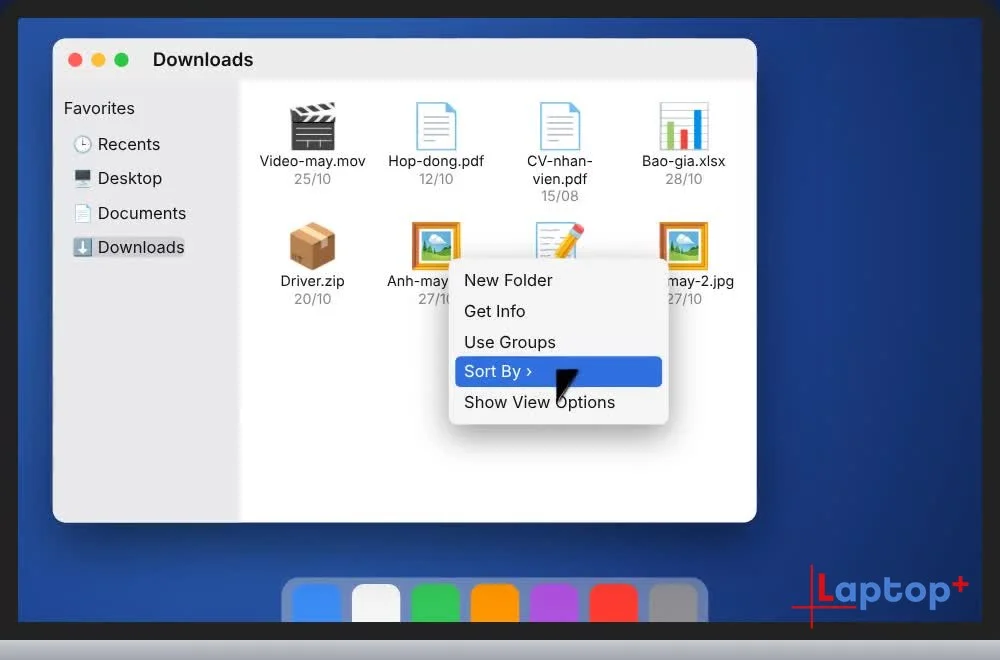Screen dimensions: 1000x660
Task: Select the Bao-gia.xlsx chart icon
Action: tap(684, 126)
